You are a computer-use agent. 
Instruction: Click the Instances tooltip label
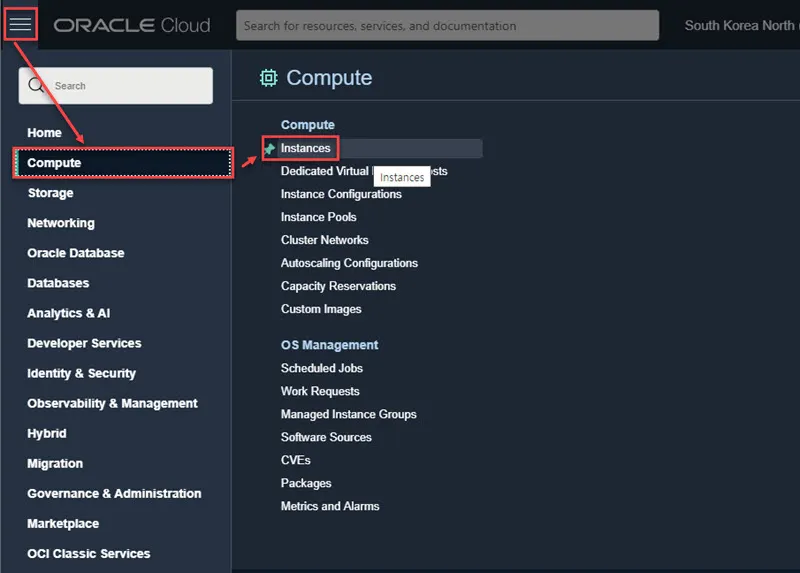(x=402, y=177)
